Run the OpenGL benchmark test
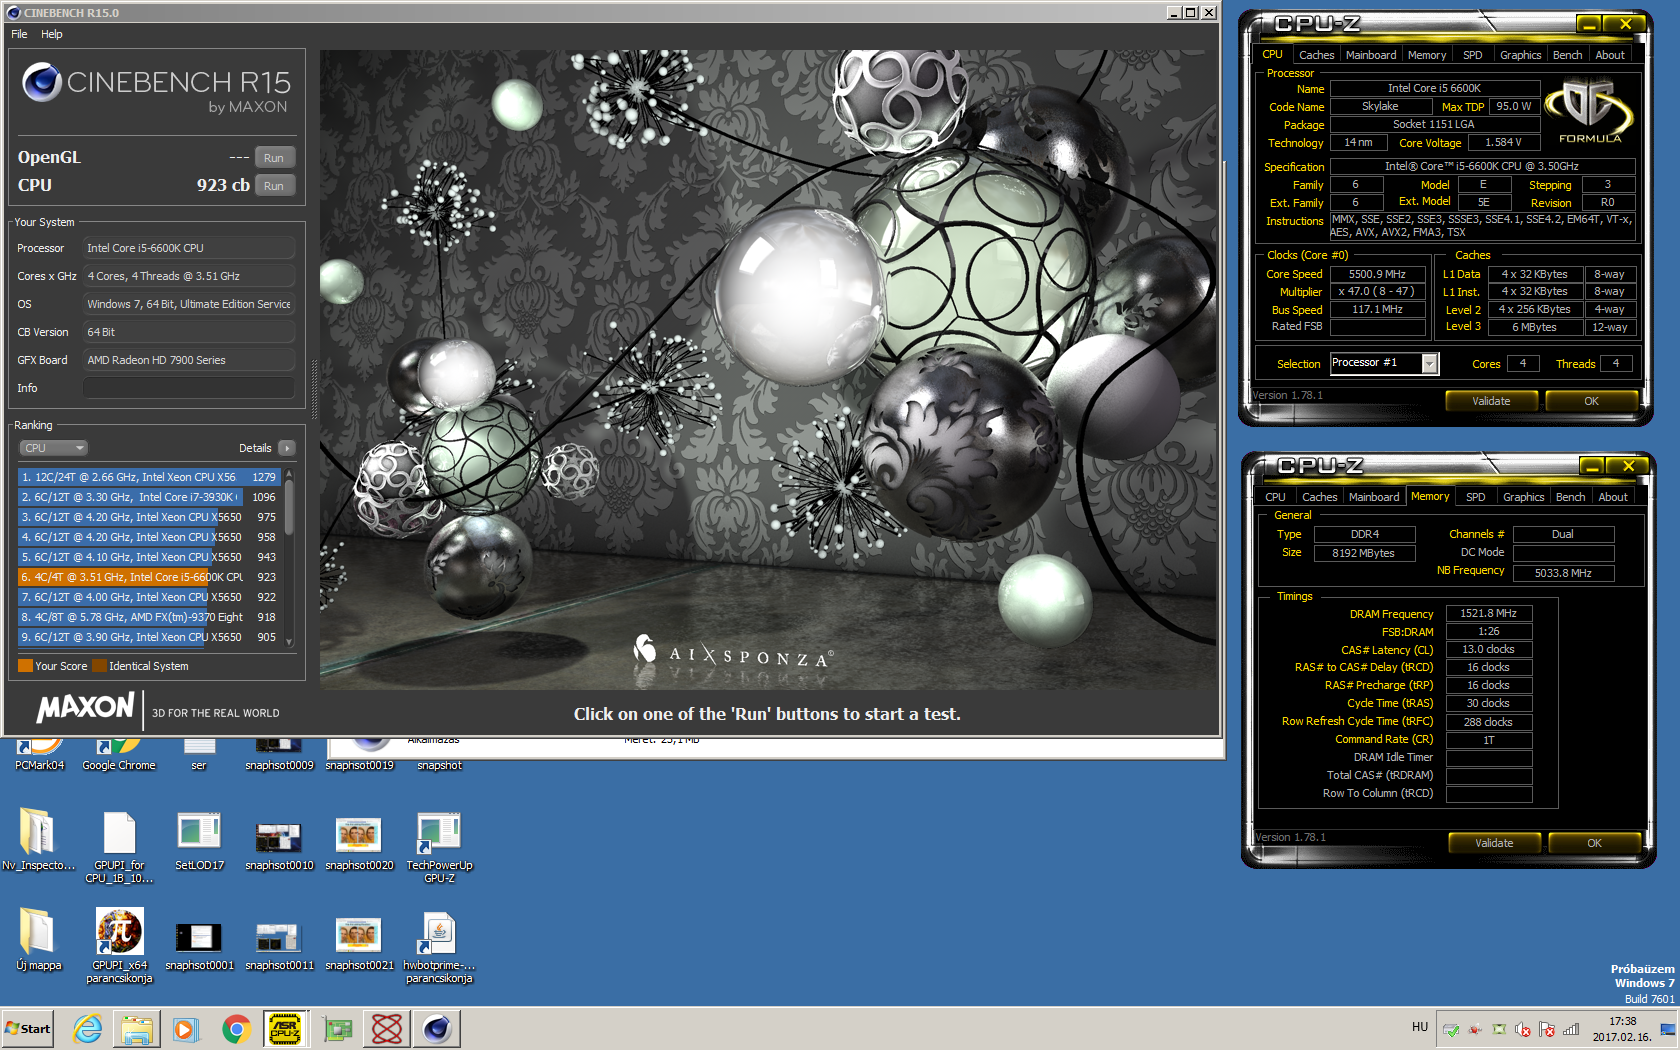1680x1050 pixels. coord(274,158)
